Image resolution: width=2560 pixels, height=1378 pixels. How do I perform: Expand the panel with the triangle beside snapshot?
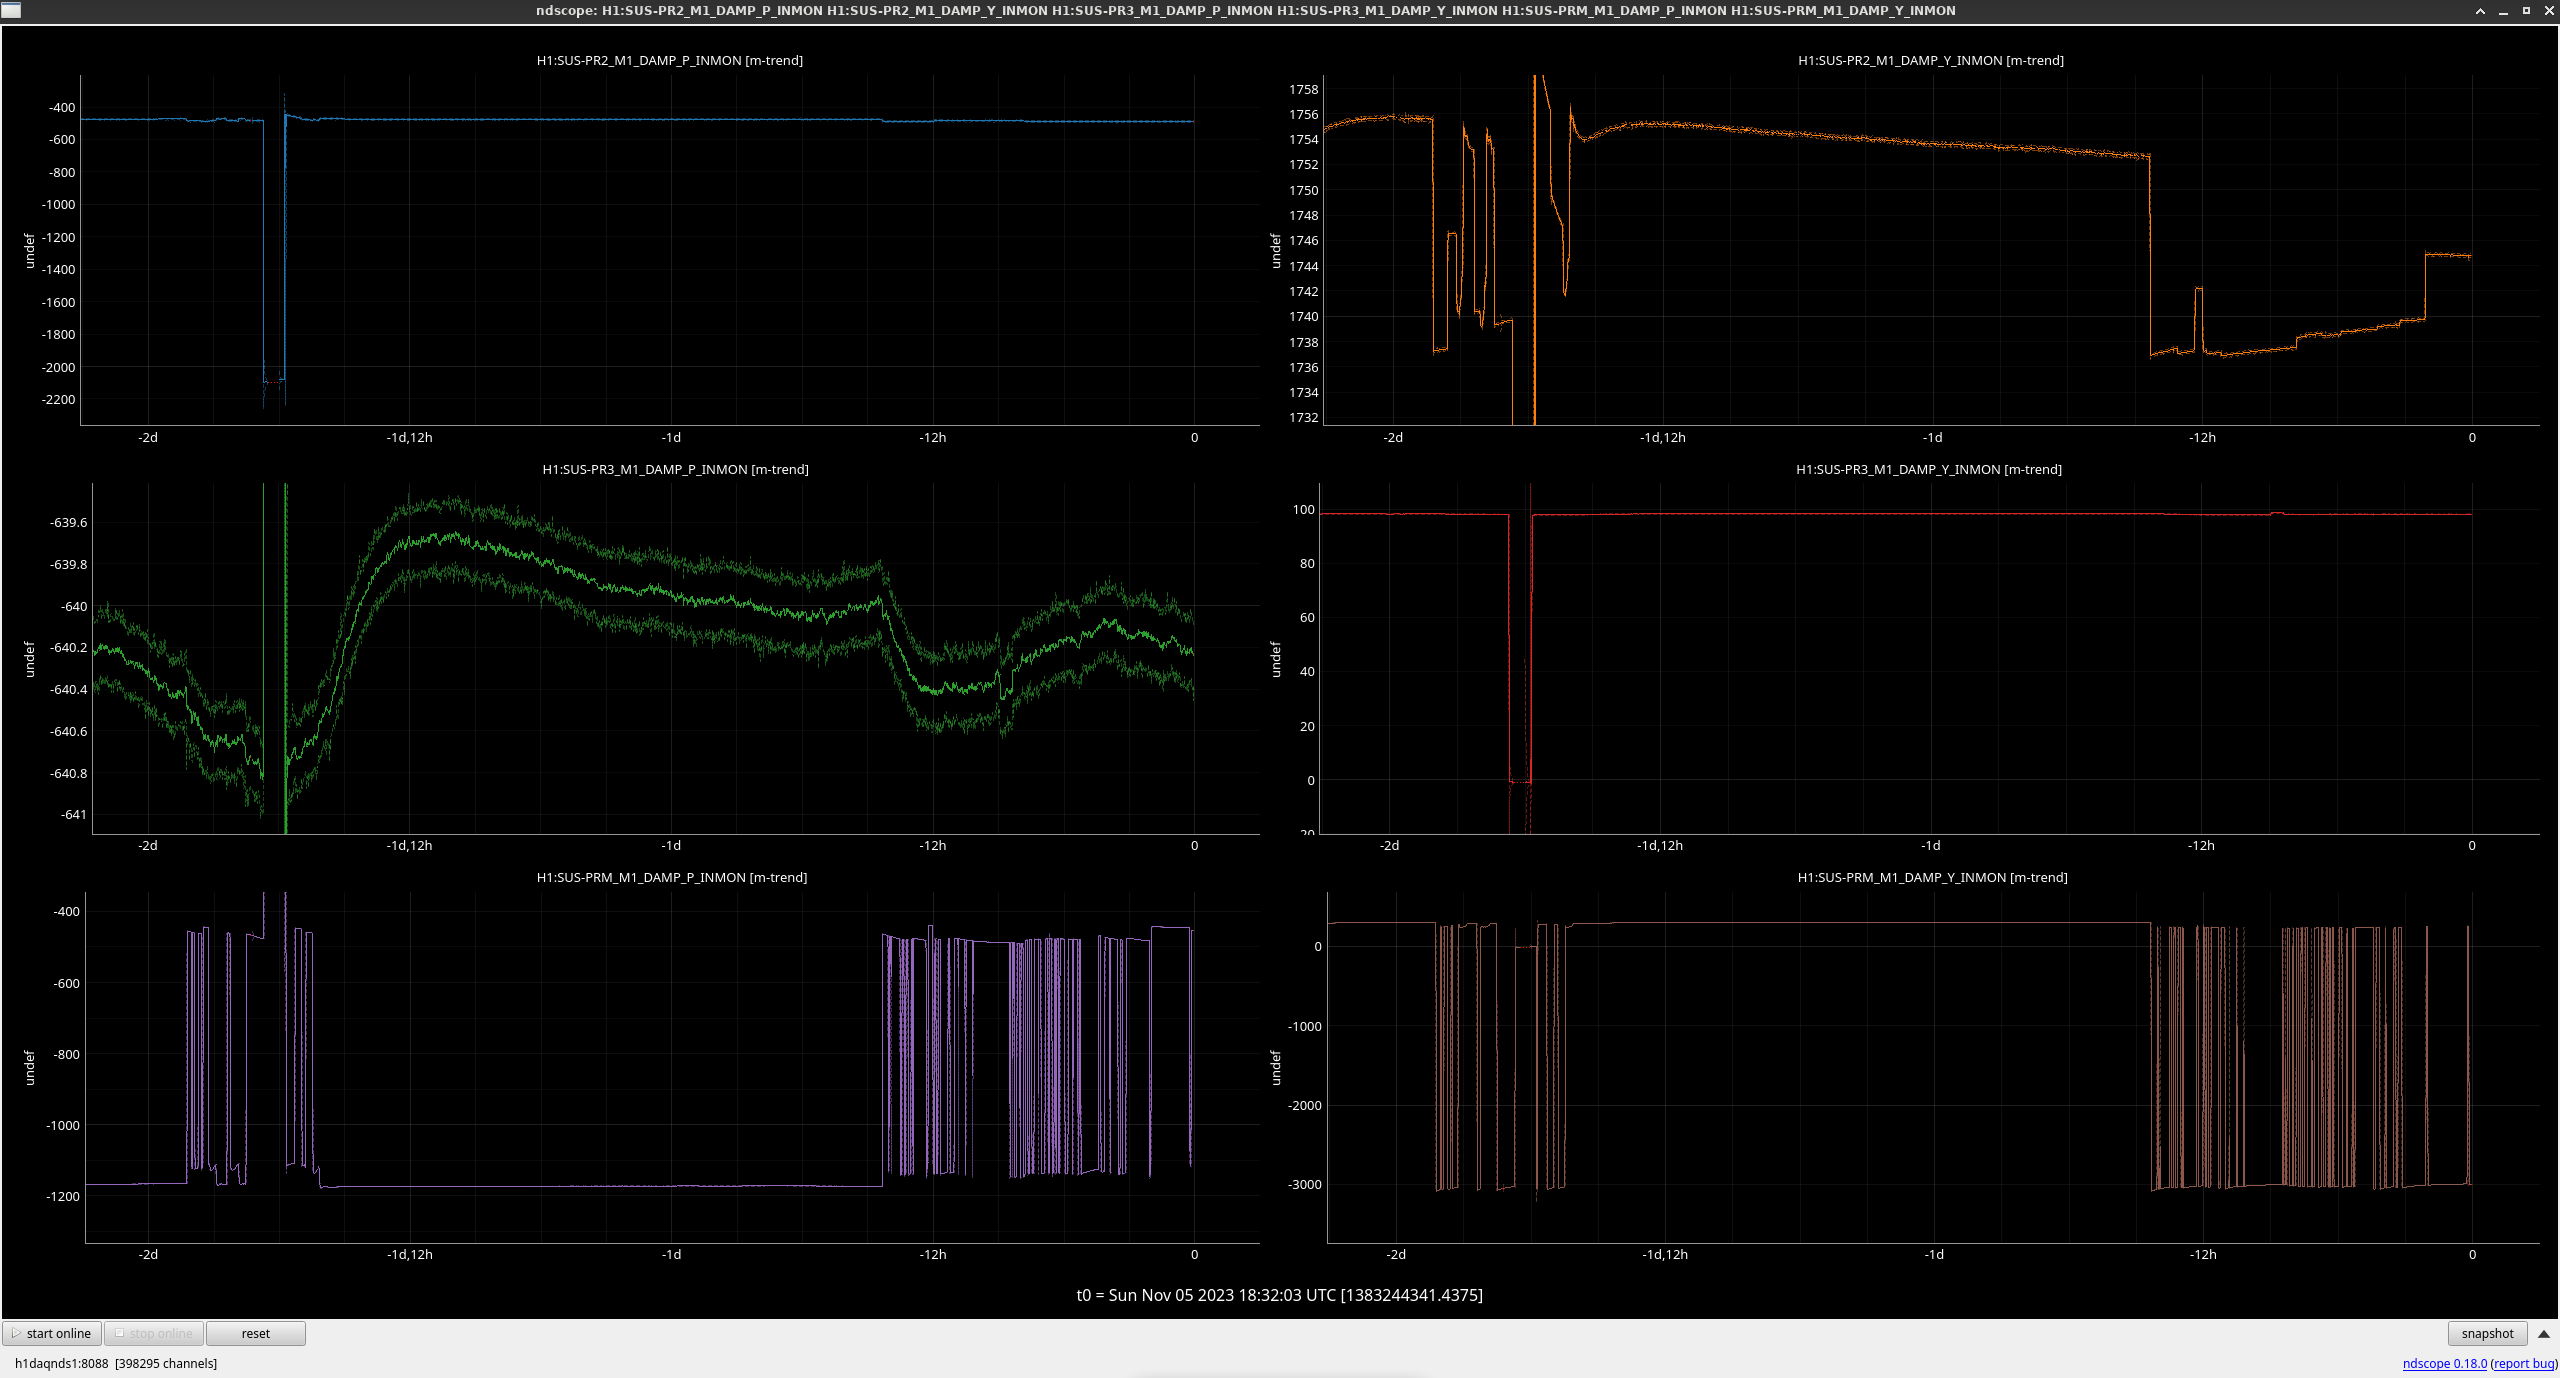[2543, 1333]
